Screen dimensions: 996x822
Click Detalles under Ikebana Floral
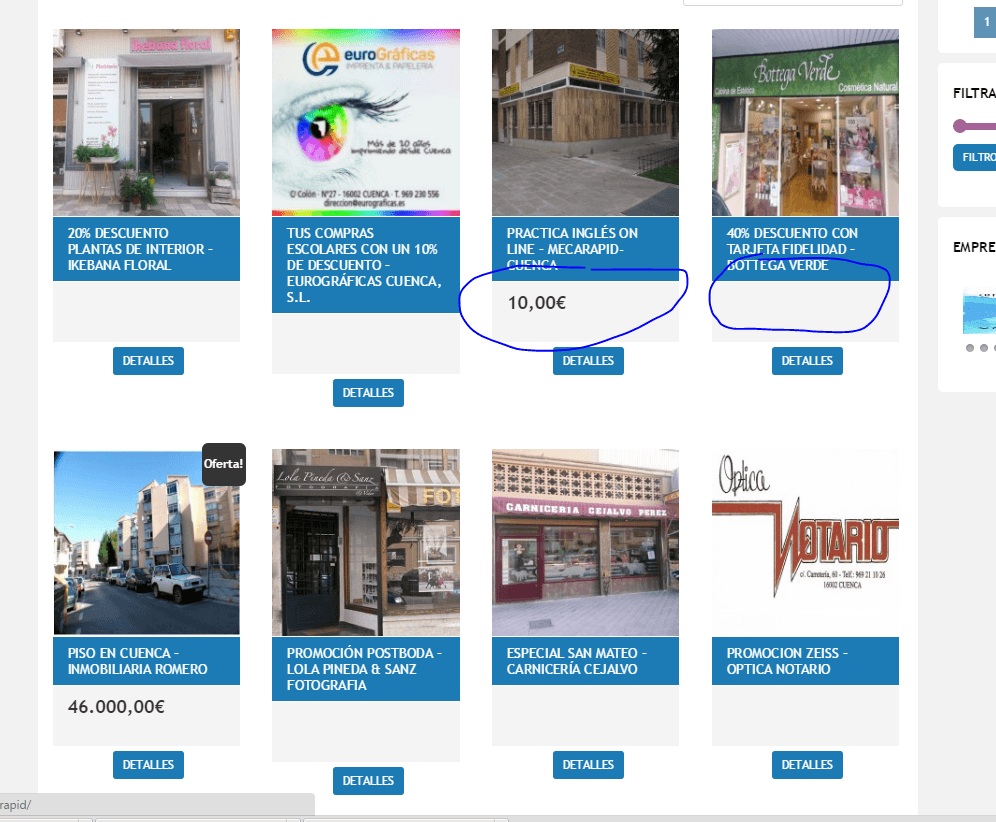pos(148,361)
